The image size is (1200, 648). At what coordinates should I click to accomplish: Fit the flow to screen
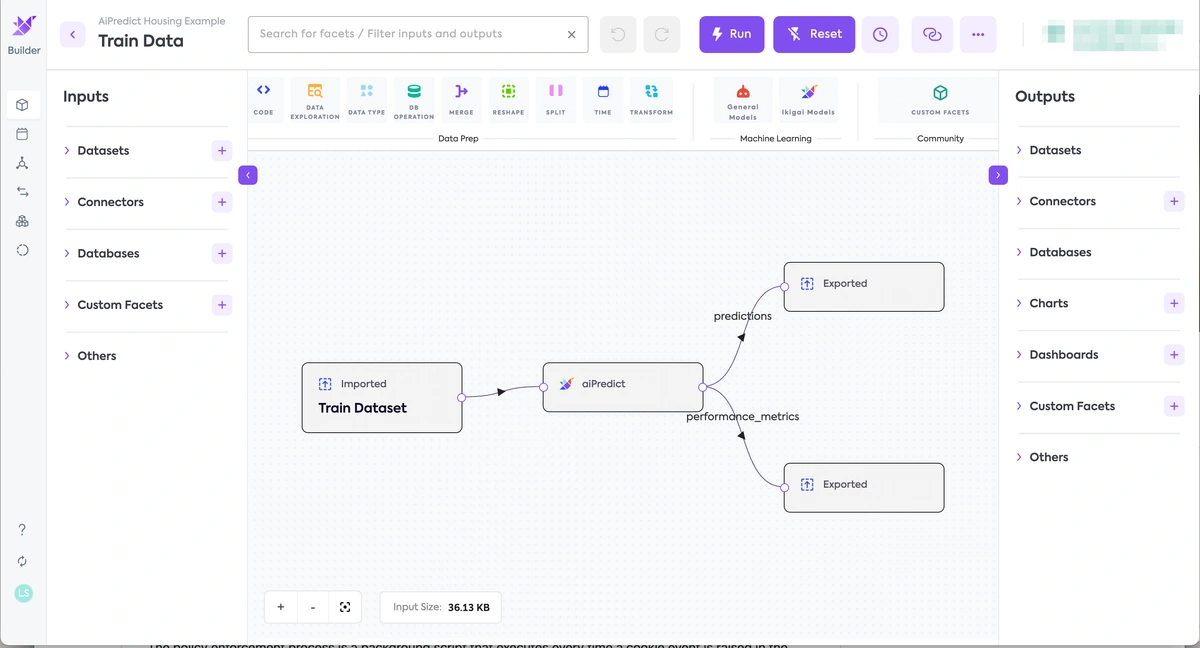(x=345, y=607)
